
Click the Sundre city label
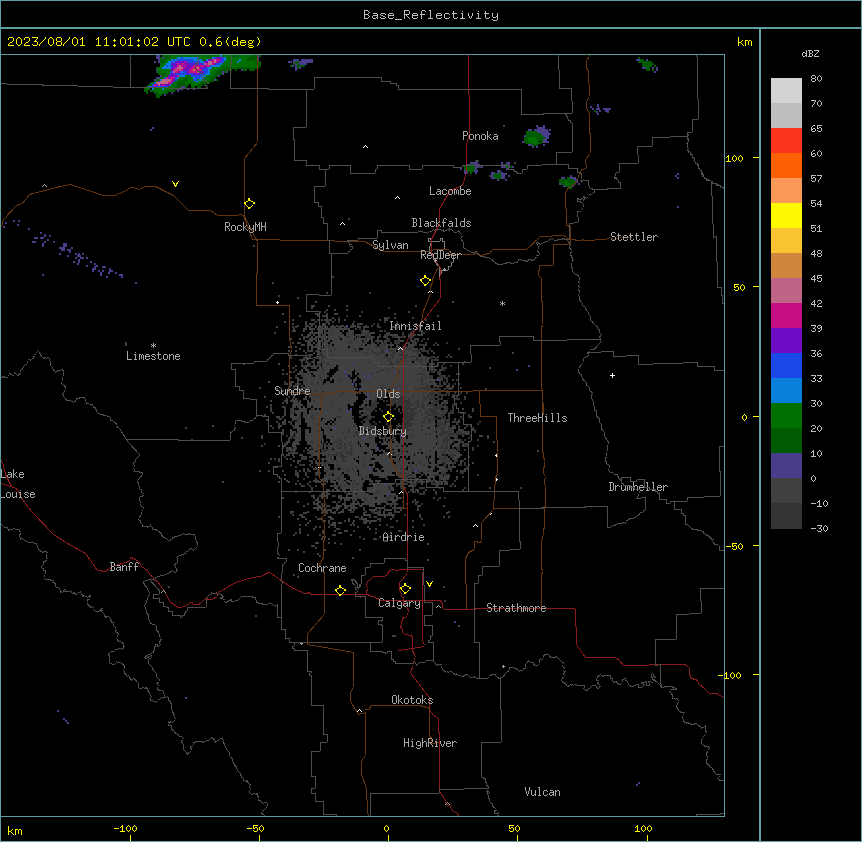tap(292, 391)
